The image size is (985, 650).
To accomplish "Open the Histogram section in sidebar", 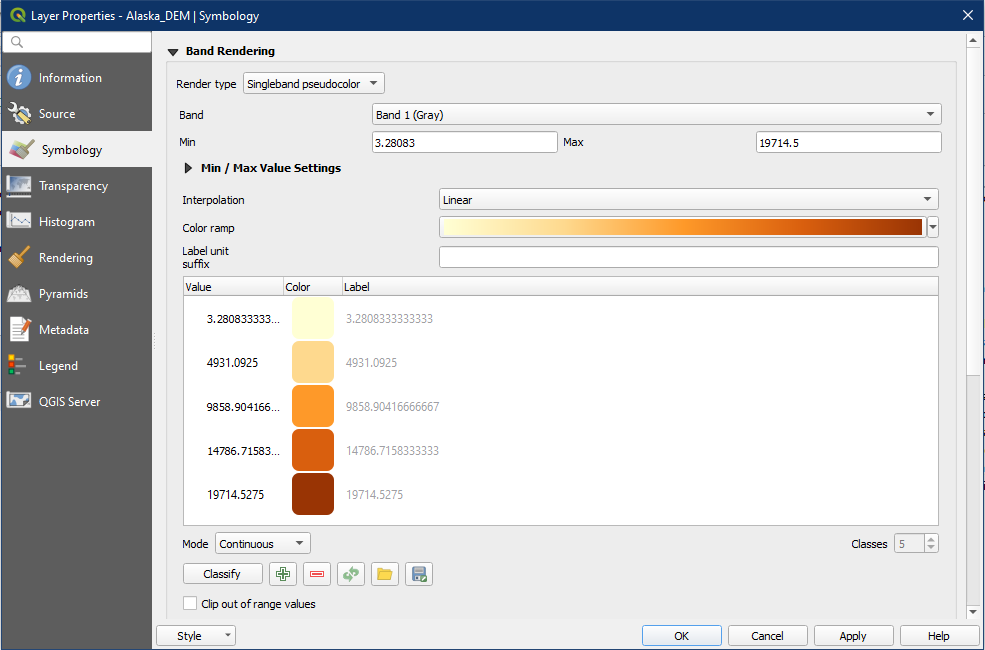I will coord(66,222).
